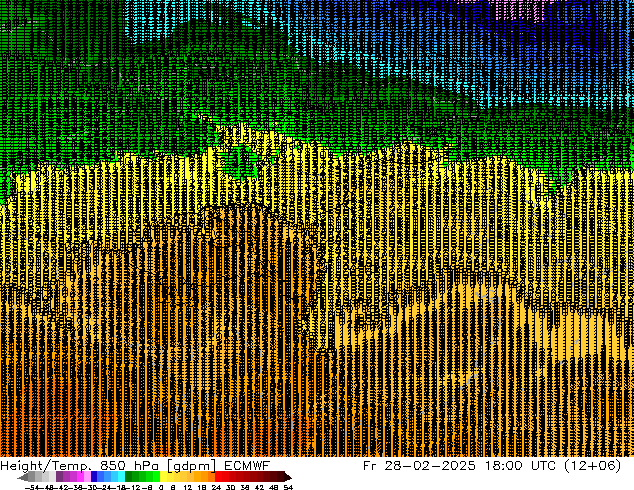Click the '54' value on the legend scale
This screenshot has width=634, height=490.
tap(288, 487)
